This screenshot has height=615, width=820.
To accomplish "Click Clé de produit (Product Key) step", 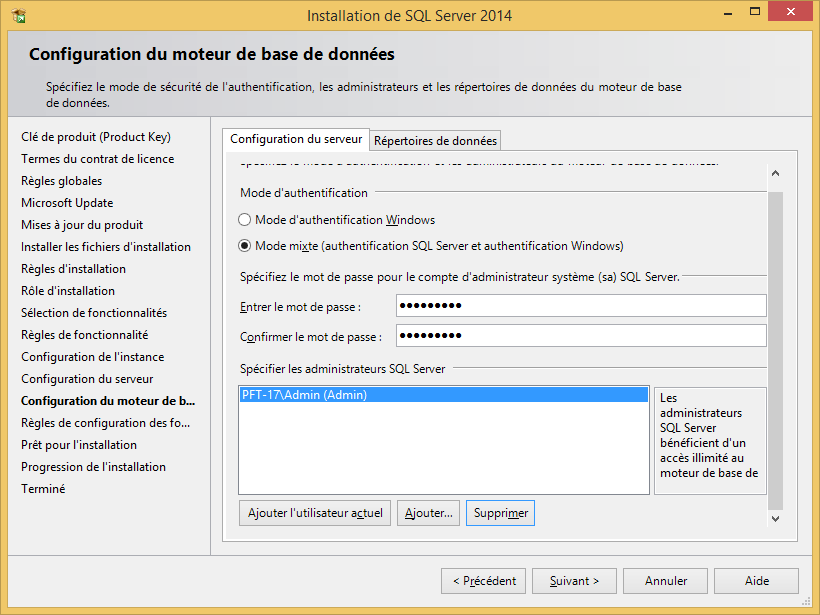I will tap(96, 137).
